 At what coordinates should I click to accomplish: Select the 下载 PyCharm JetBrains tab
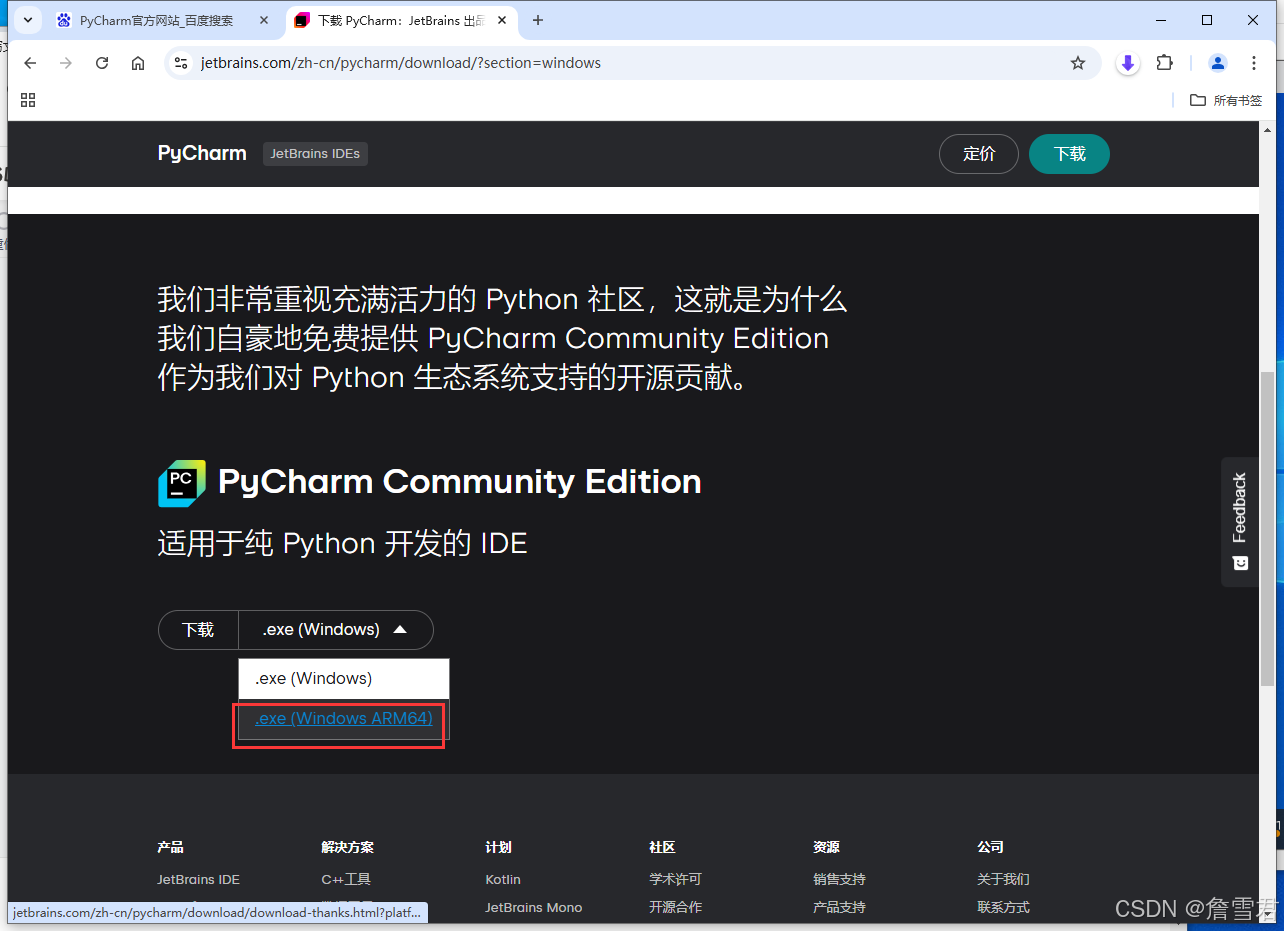pos(402,20)
